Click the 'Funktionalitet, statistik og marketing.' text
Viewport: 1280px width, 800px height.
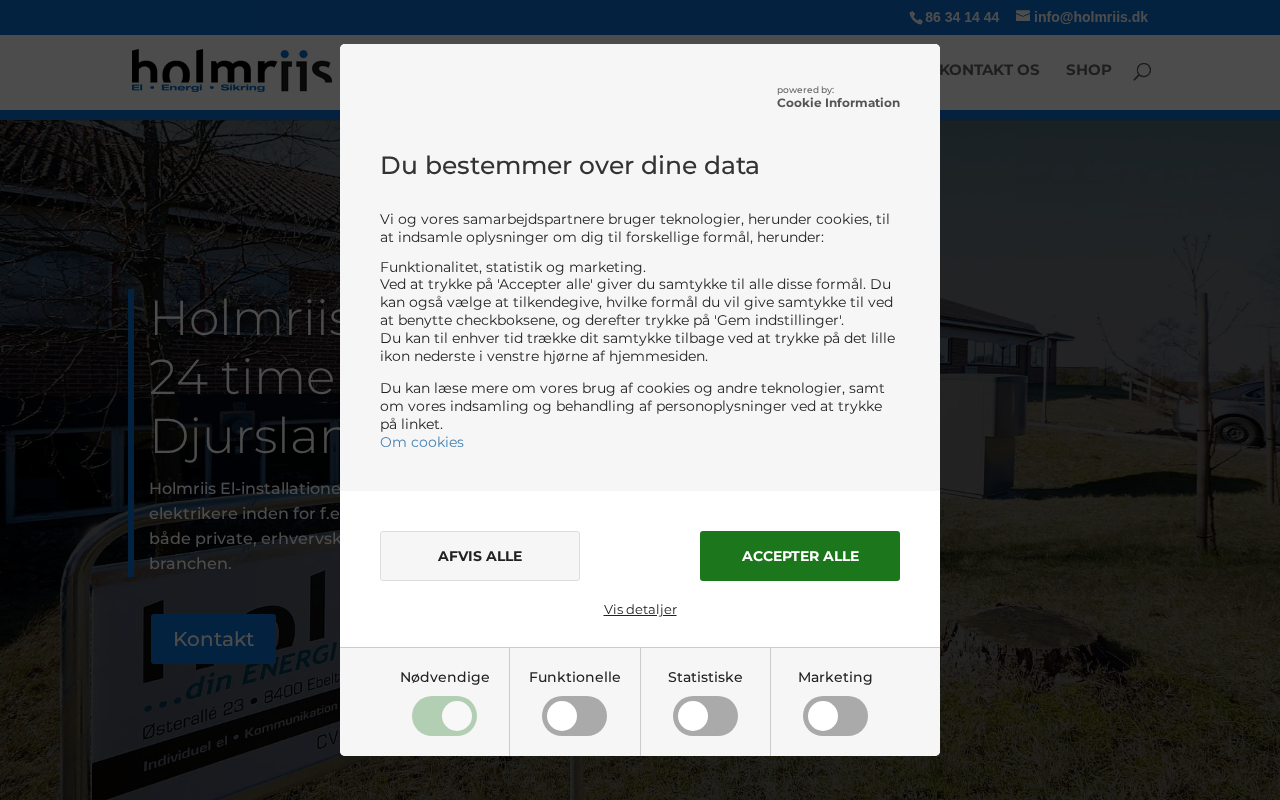[513, 267]
